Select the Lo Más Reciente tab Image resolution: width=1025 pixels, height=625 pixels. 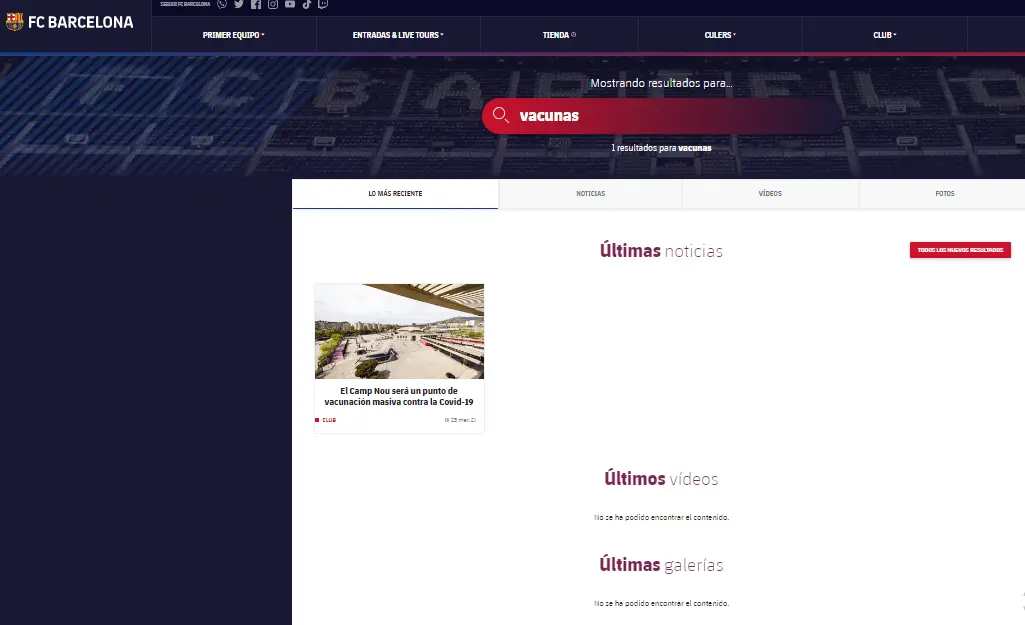[x=395, y=194]
